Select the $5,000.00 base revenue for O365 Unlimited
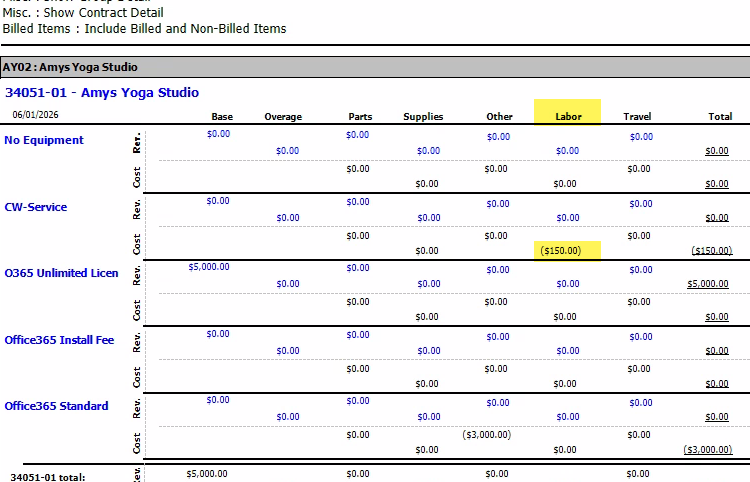750x482 pixels. (209, 267)
